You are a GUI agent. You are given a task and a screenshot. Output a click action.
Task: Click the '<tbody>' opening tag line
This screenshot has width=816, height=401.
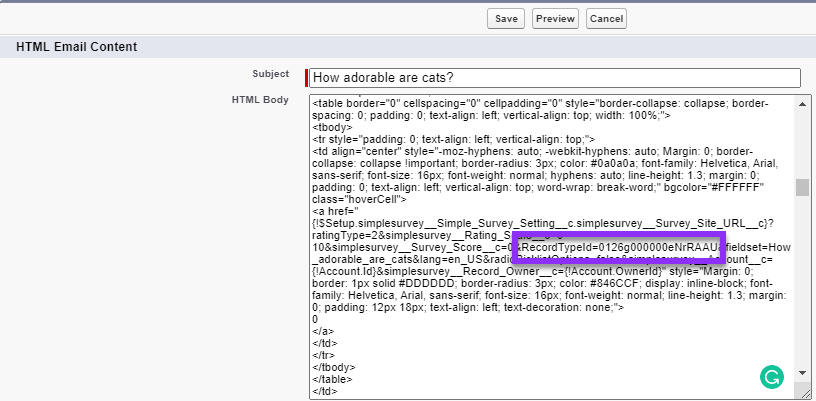coord(333,127)
